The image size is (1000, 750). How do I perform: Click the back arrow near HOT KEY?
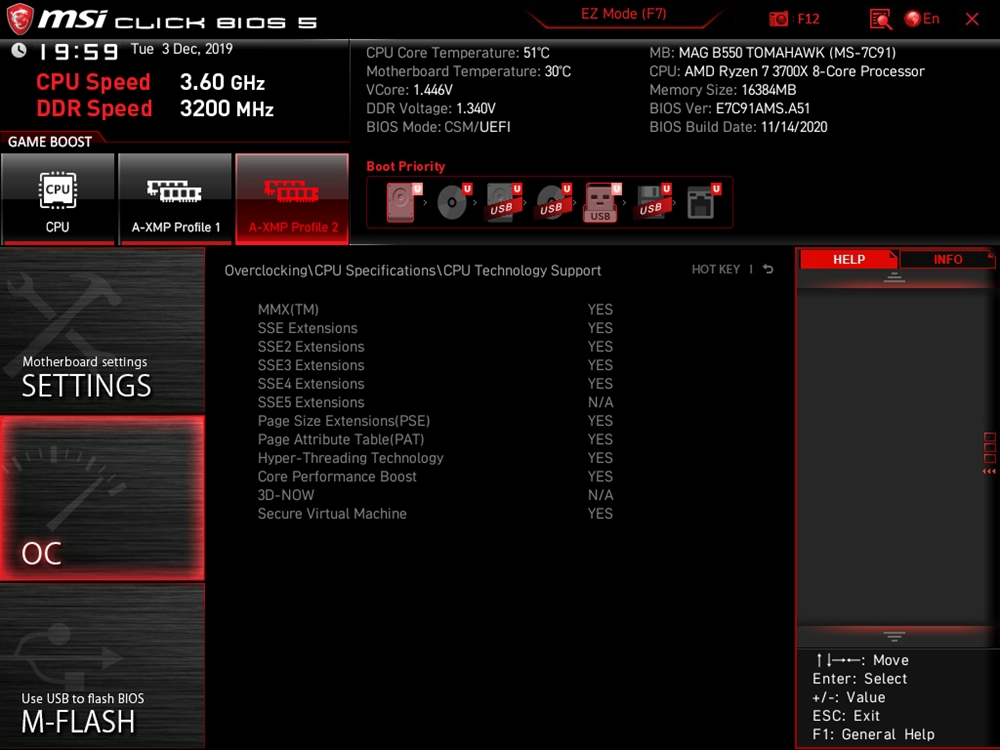768,269
